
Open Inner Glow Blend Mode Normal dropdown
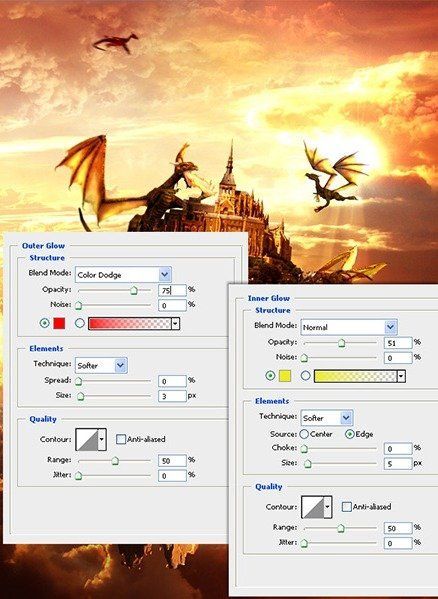(349, 327)
